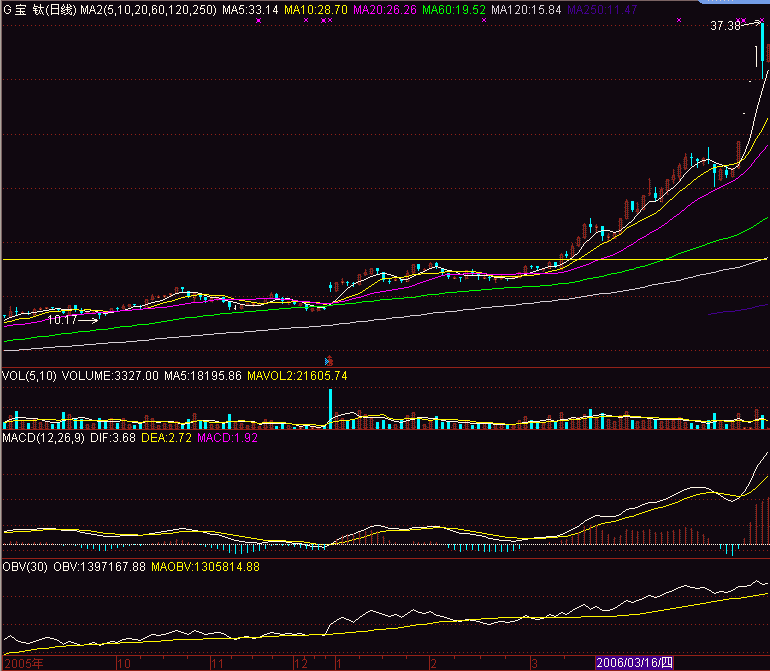The image size is (770, 671).
Task: Click the 10.17 low price arrow label
Action: pyautogui.click(x=70, y=320)
